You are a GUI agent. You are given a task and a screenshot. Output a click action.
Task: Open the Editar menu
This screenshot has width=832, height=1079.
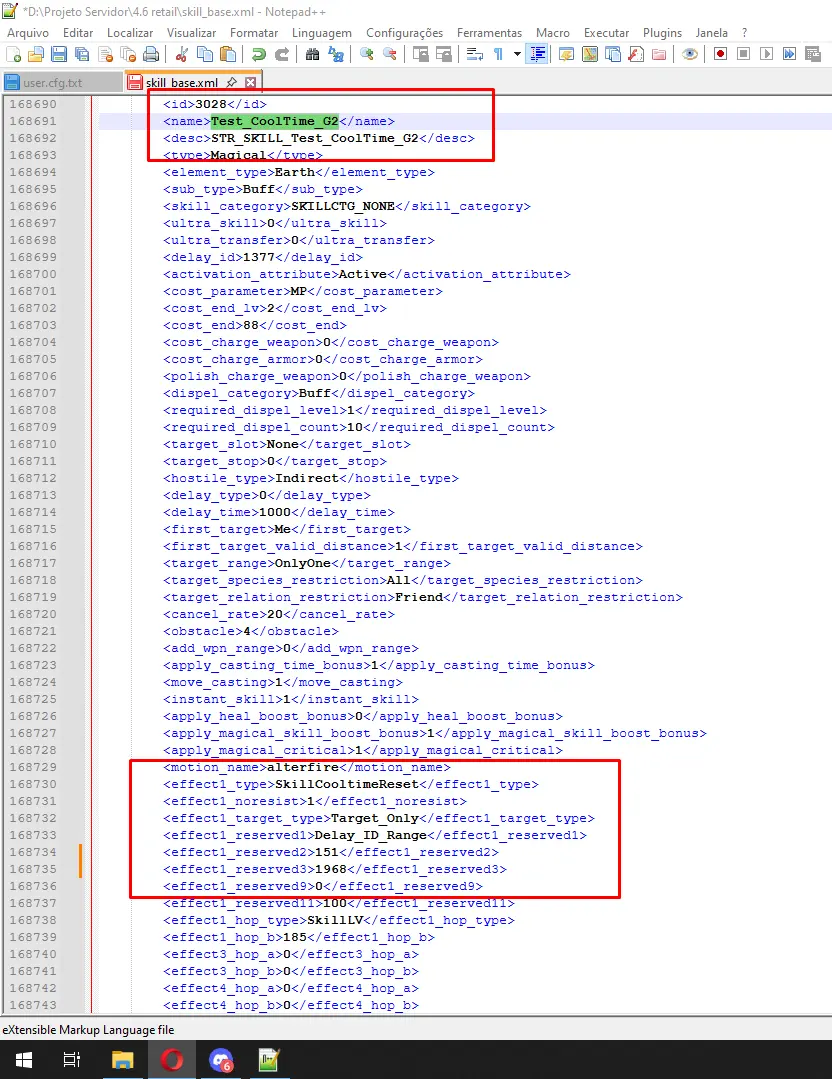tap(78, 32)
